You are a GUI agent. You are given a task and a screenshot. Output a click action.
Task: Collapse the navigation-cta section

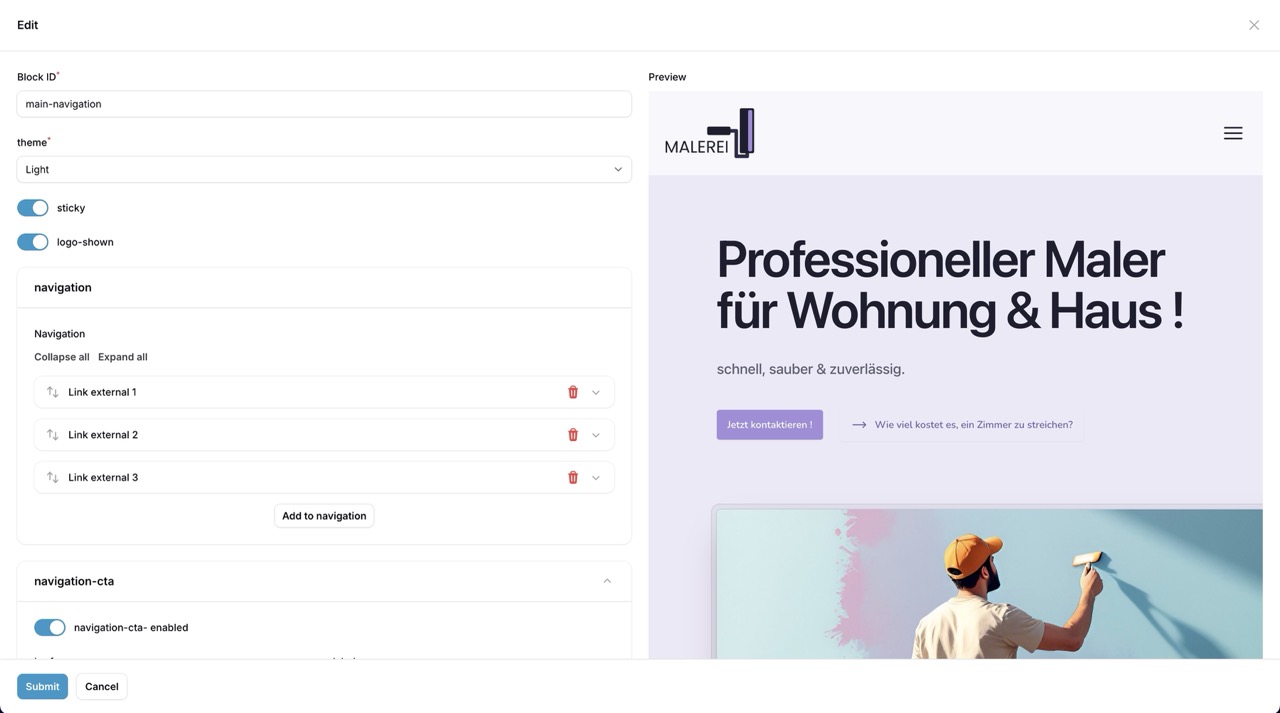(x=606, y=581)
